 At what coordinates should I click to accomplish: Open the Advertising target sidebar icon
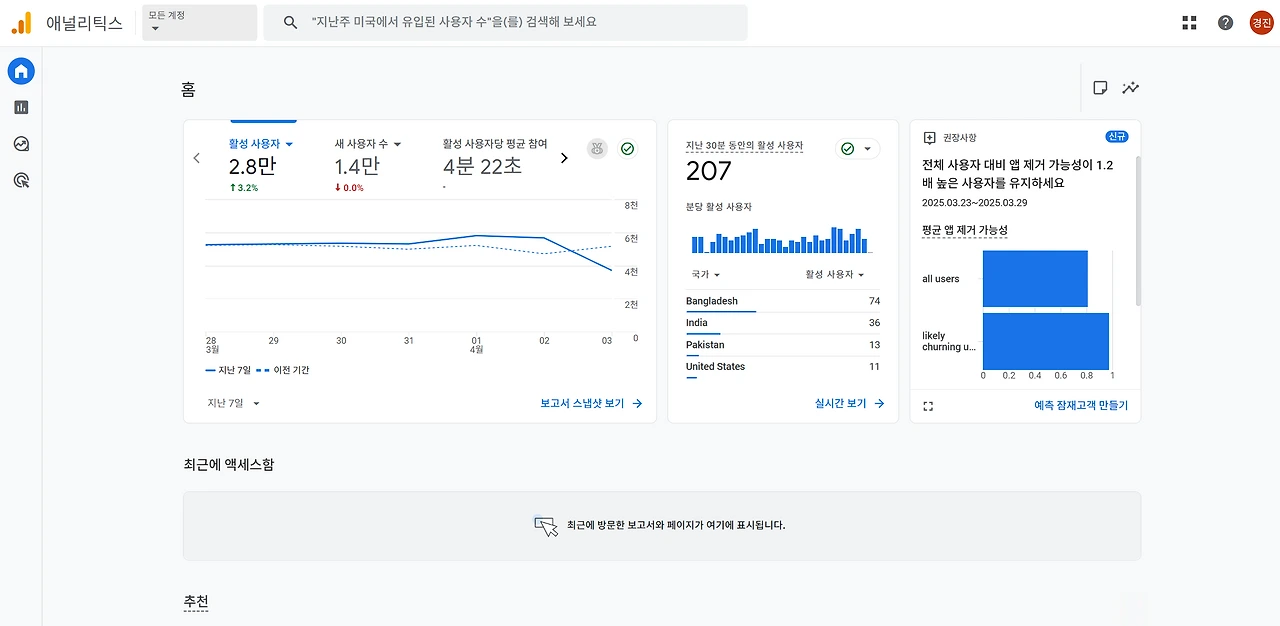[21, 180]
